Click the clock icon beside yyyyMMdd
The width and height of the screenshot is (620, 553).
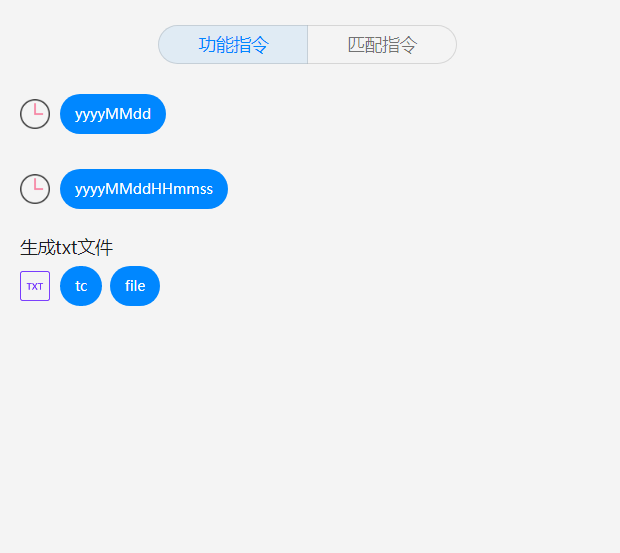click(35, 114)
